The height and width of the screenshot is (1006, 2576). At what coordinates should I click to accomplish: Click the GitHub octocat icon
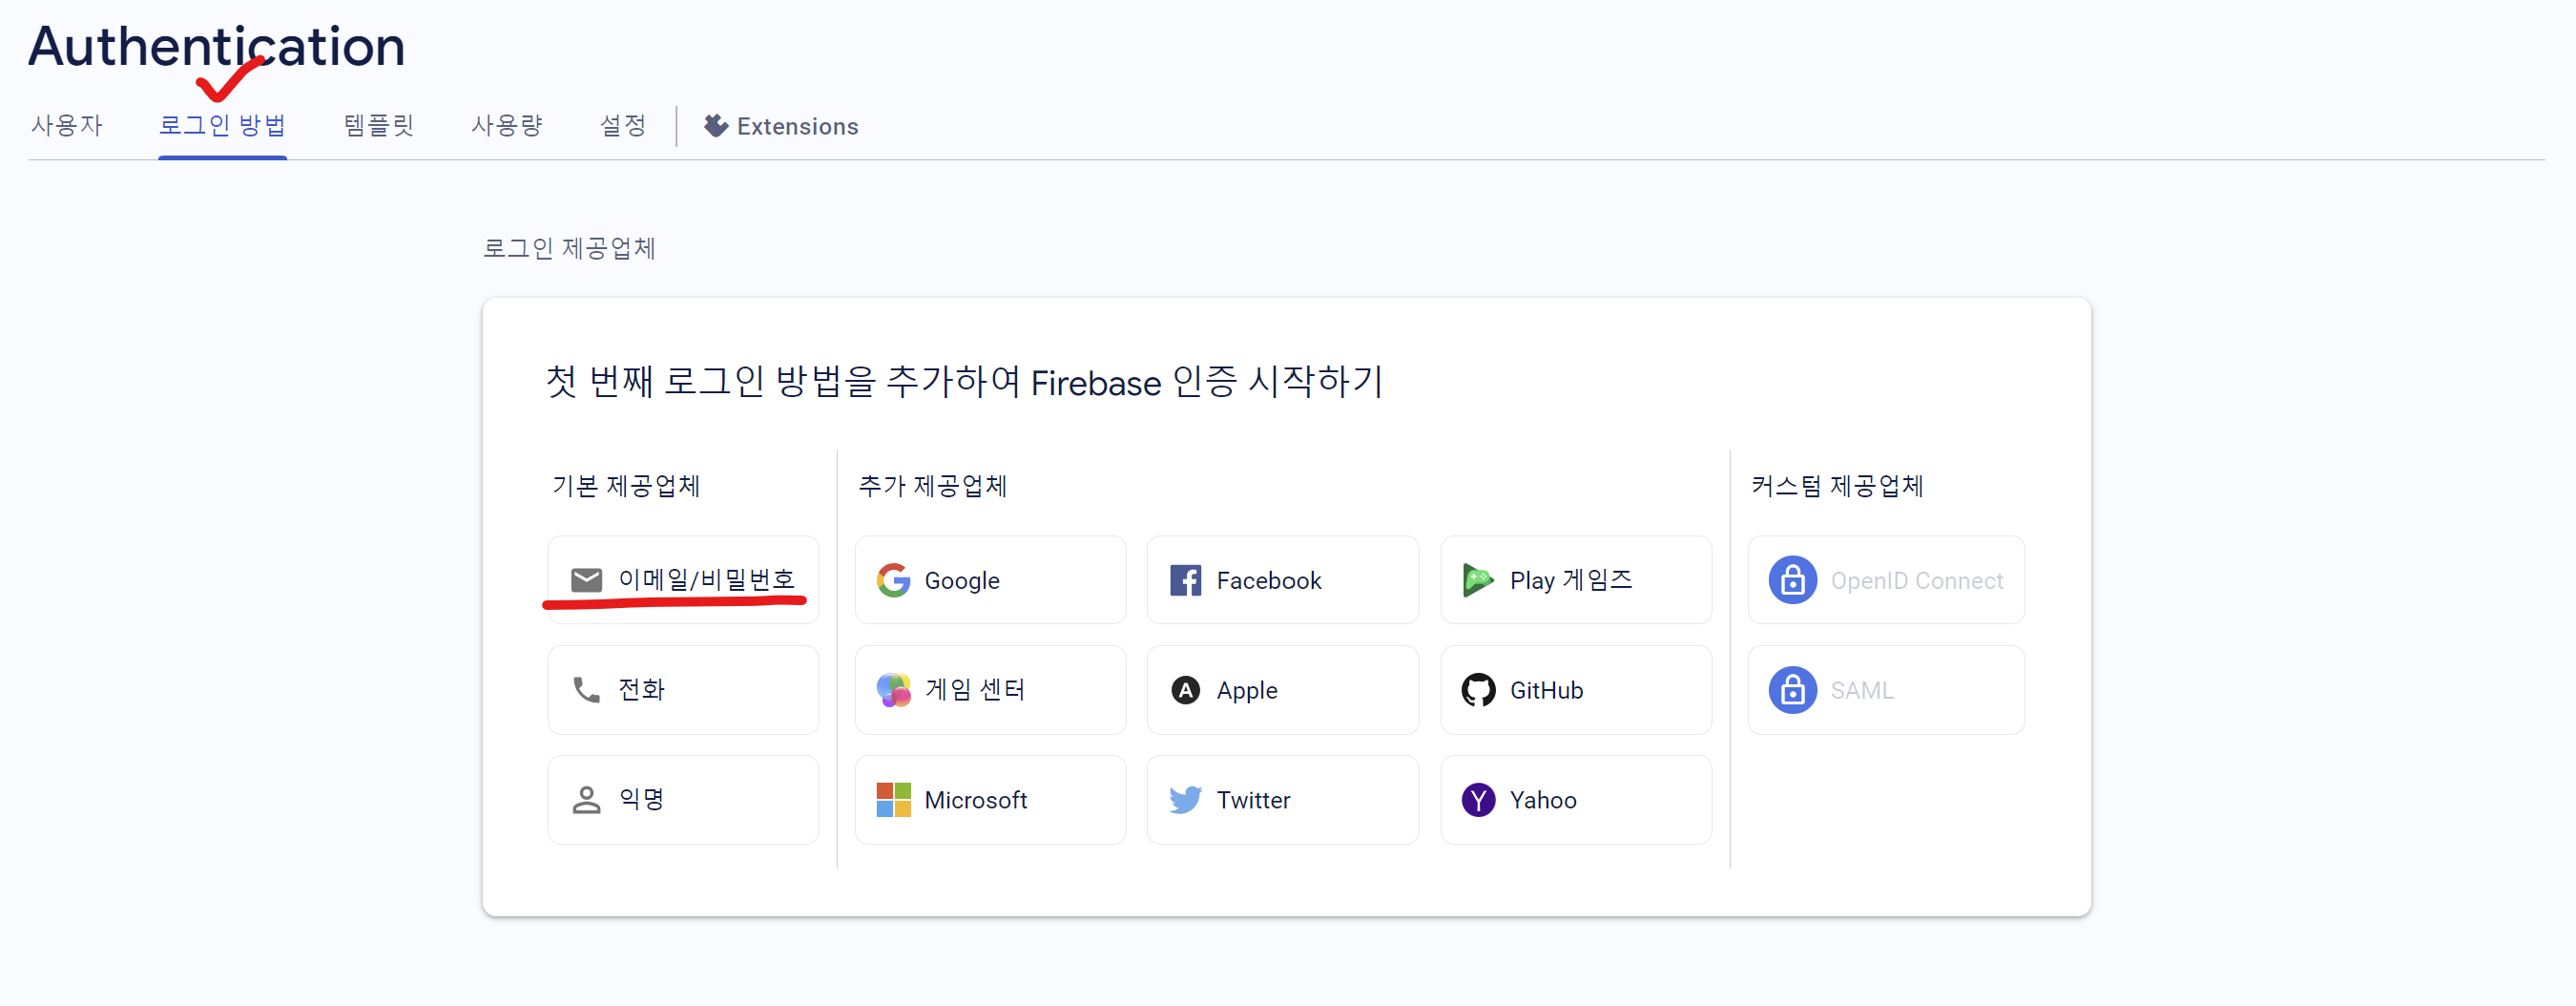pyautogui.click(x=1478, y=690)
